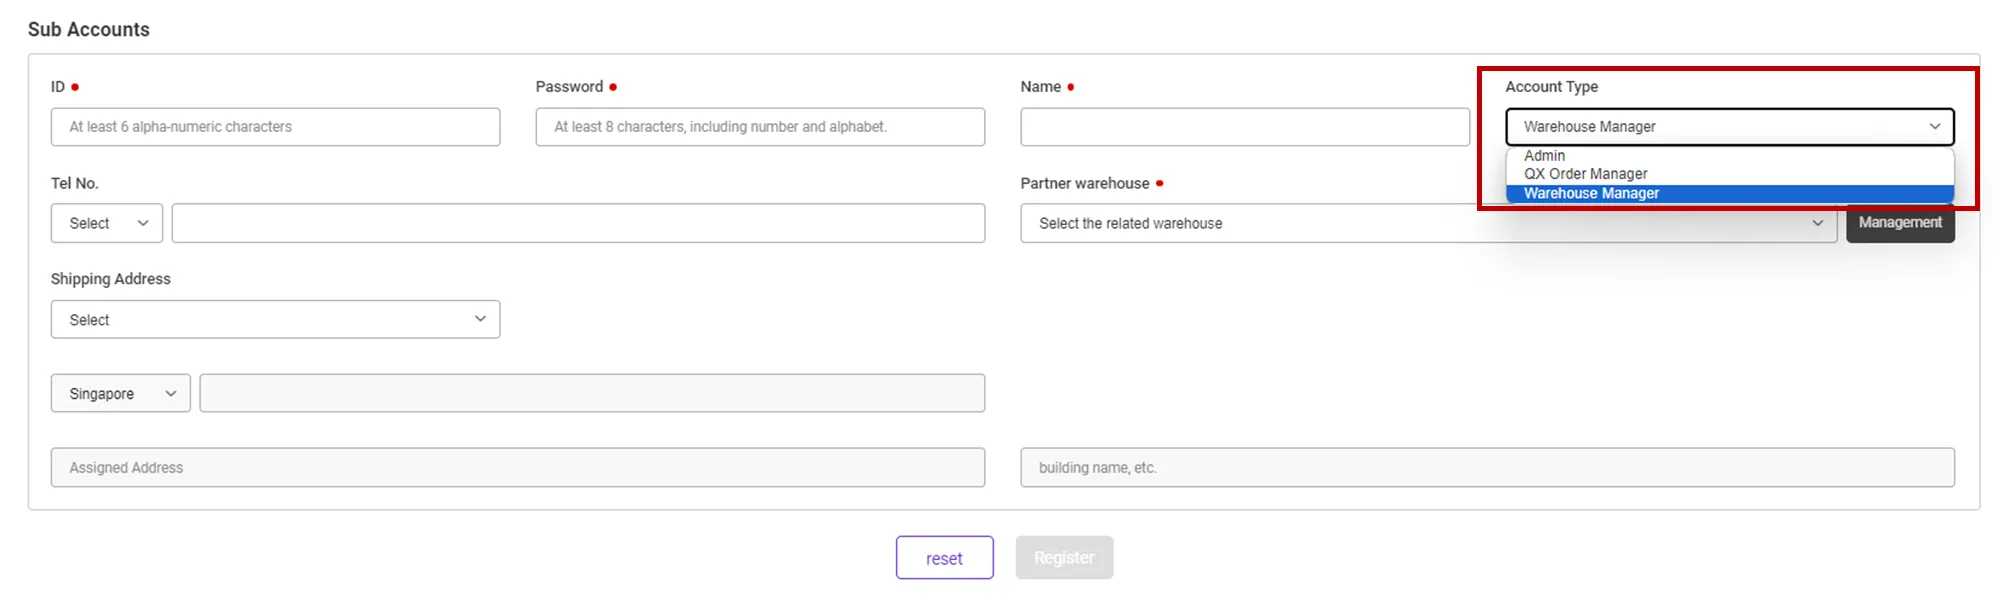Select Admin from the account type list

[1545, 156]
